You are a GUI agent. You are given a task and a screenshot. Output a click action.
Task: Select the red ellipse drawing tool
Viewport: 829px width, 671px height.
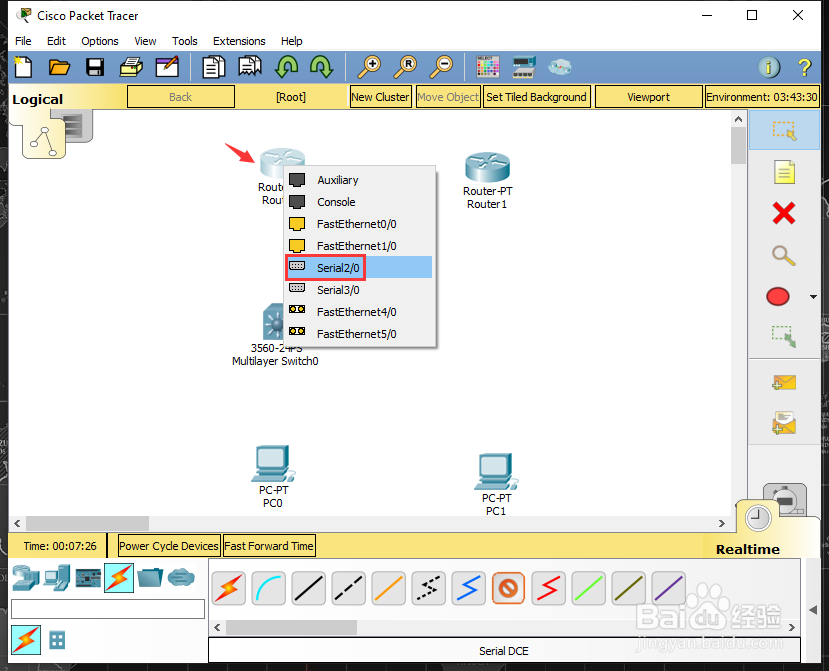coord(778,297)
